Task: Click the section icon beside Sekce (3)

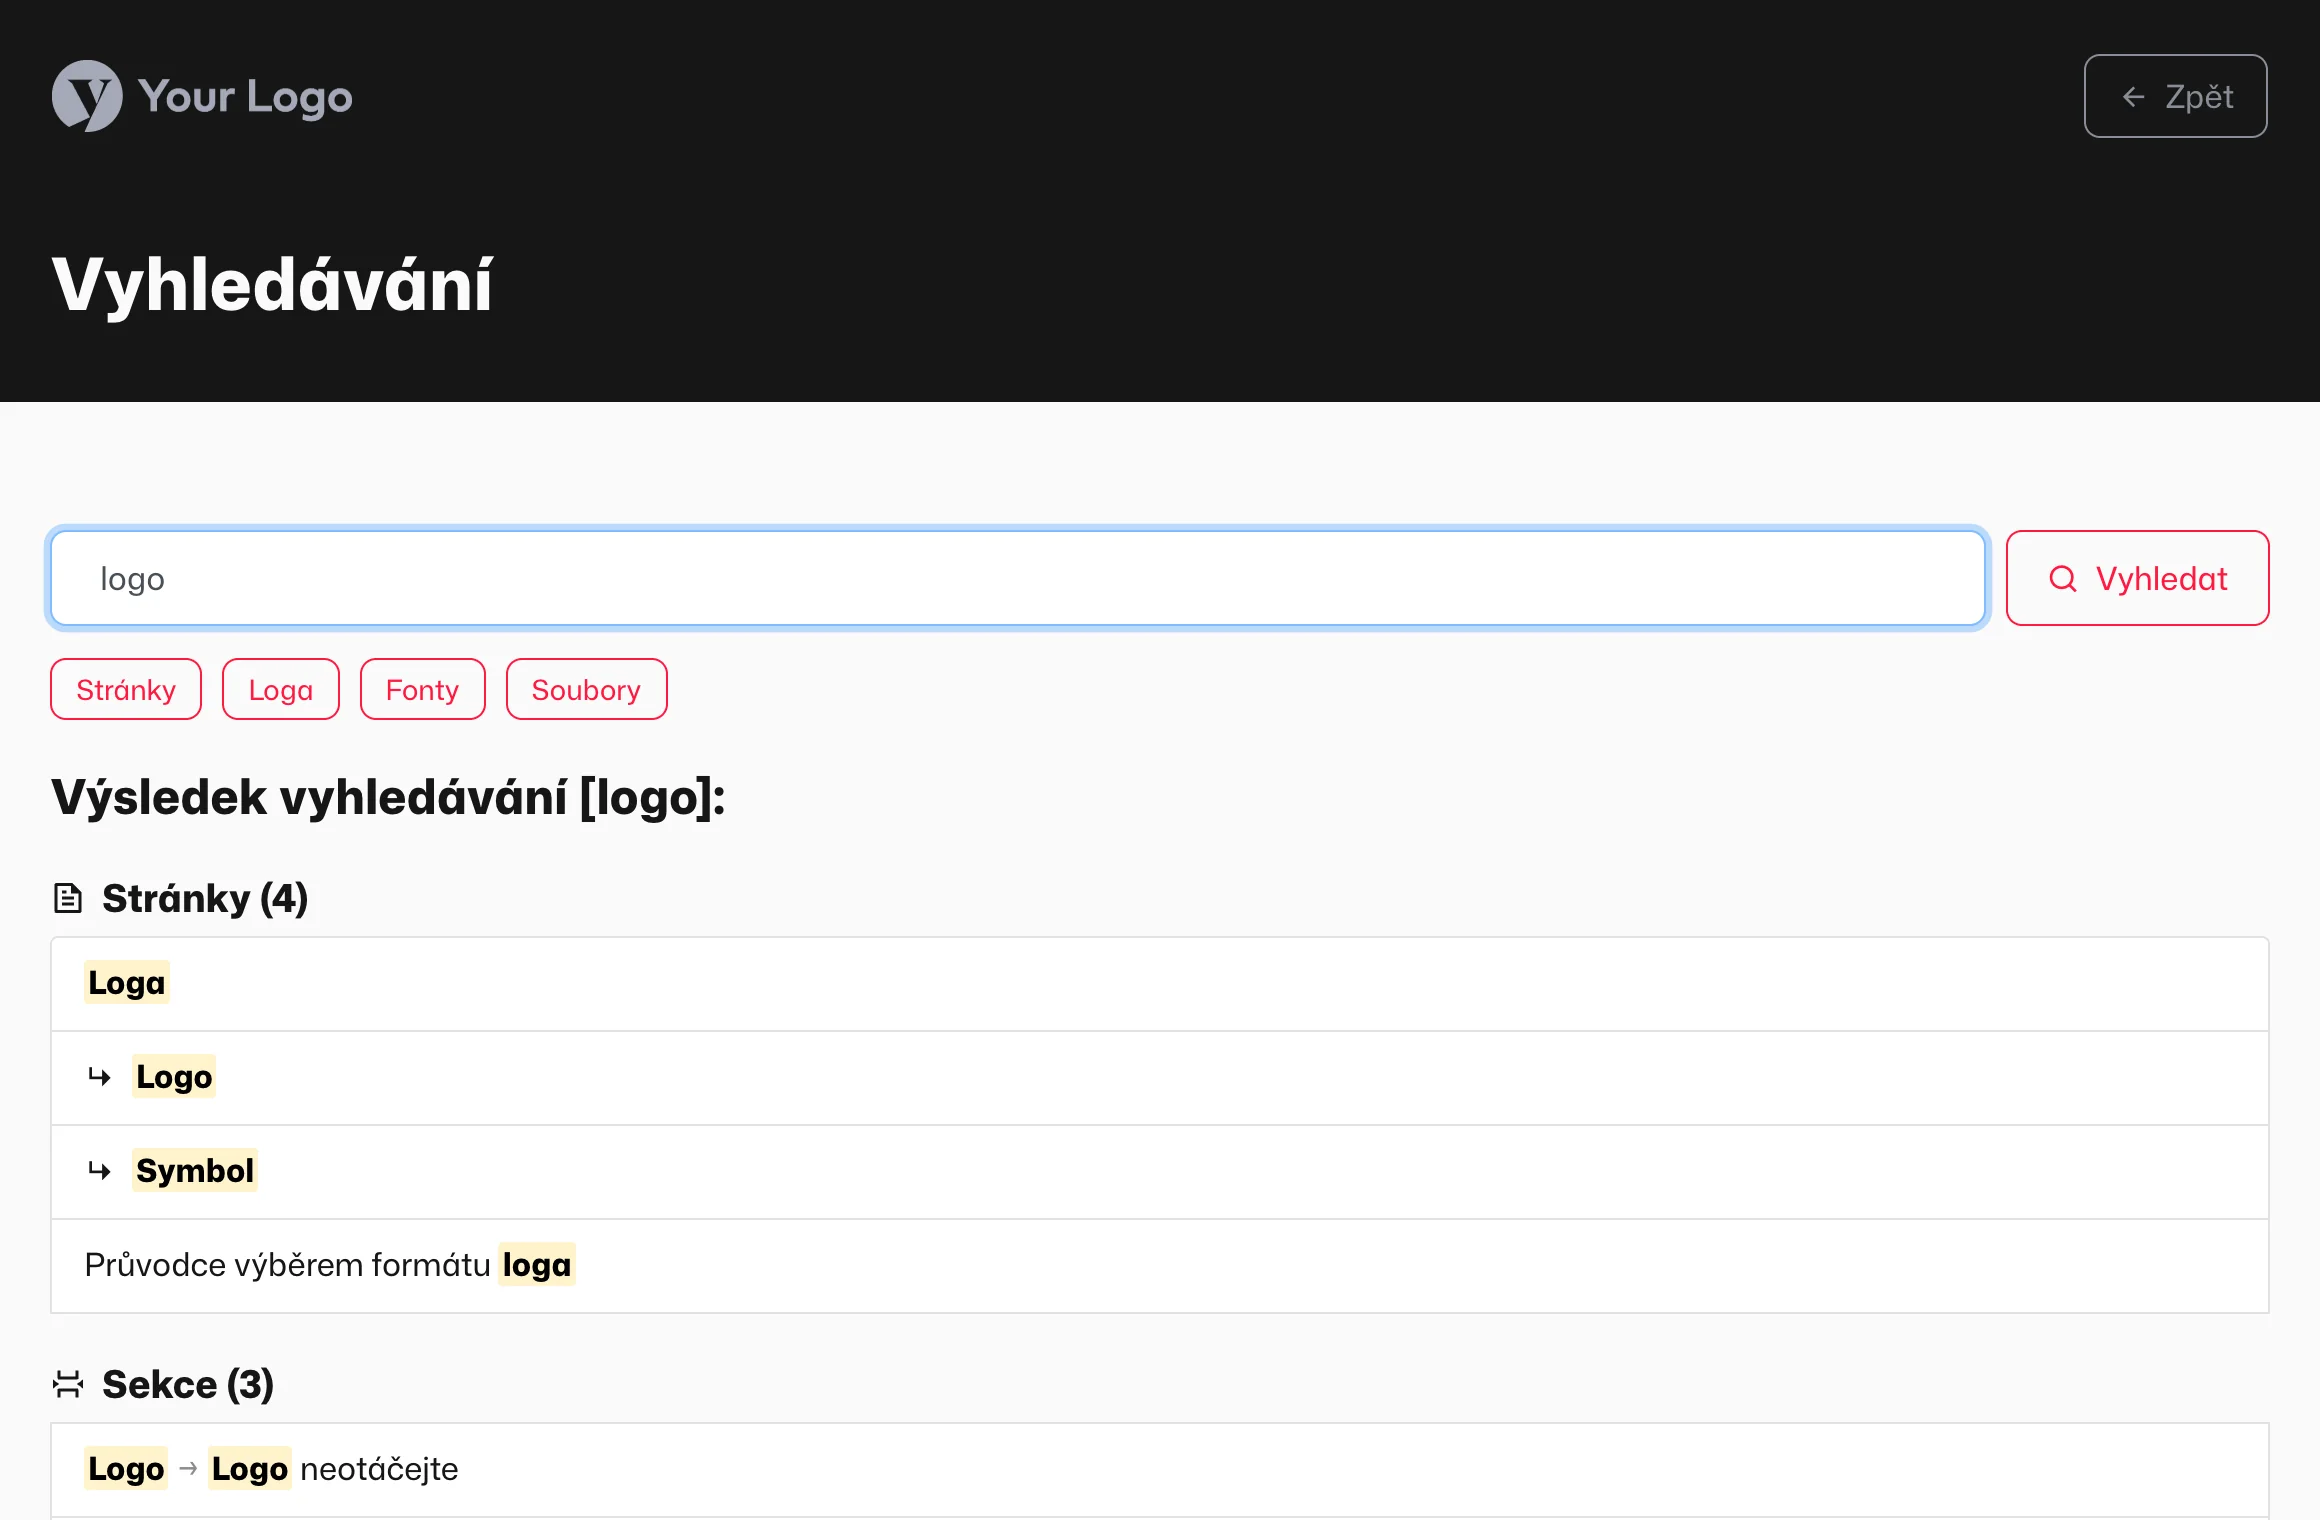Action: (x=68, y=1384)
